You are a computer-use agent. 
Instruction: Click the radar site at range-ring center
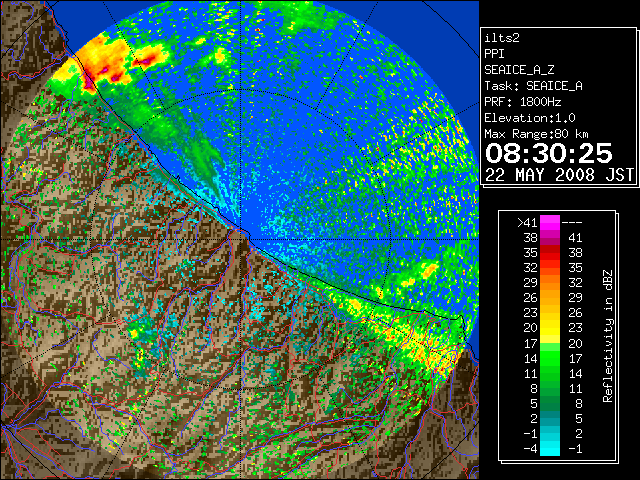(241, 239)
